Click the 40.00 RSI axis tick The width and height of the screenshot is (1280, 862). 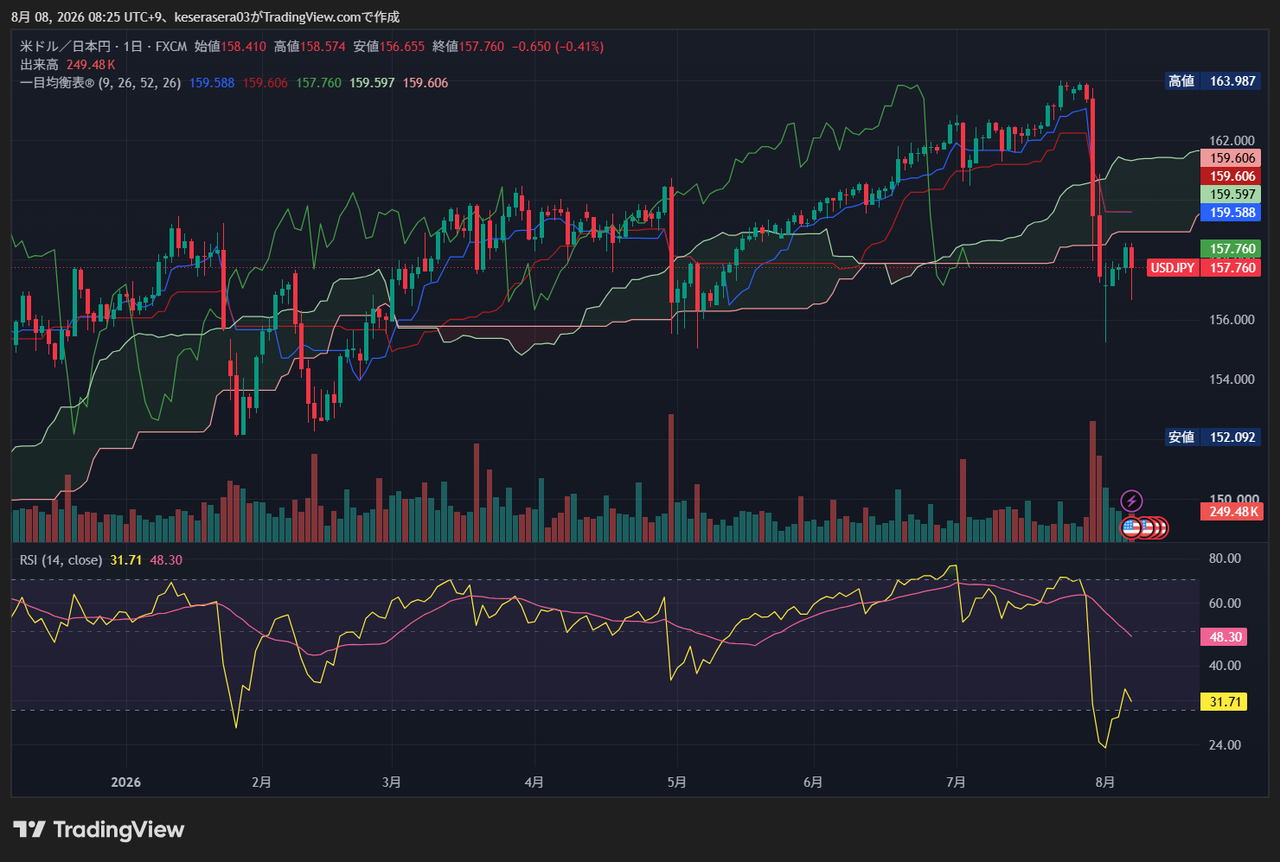1226,665
